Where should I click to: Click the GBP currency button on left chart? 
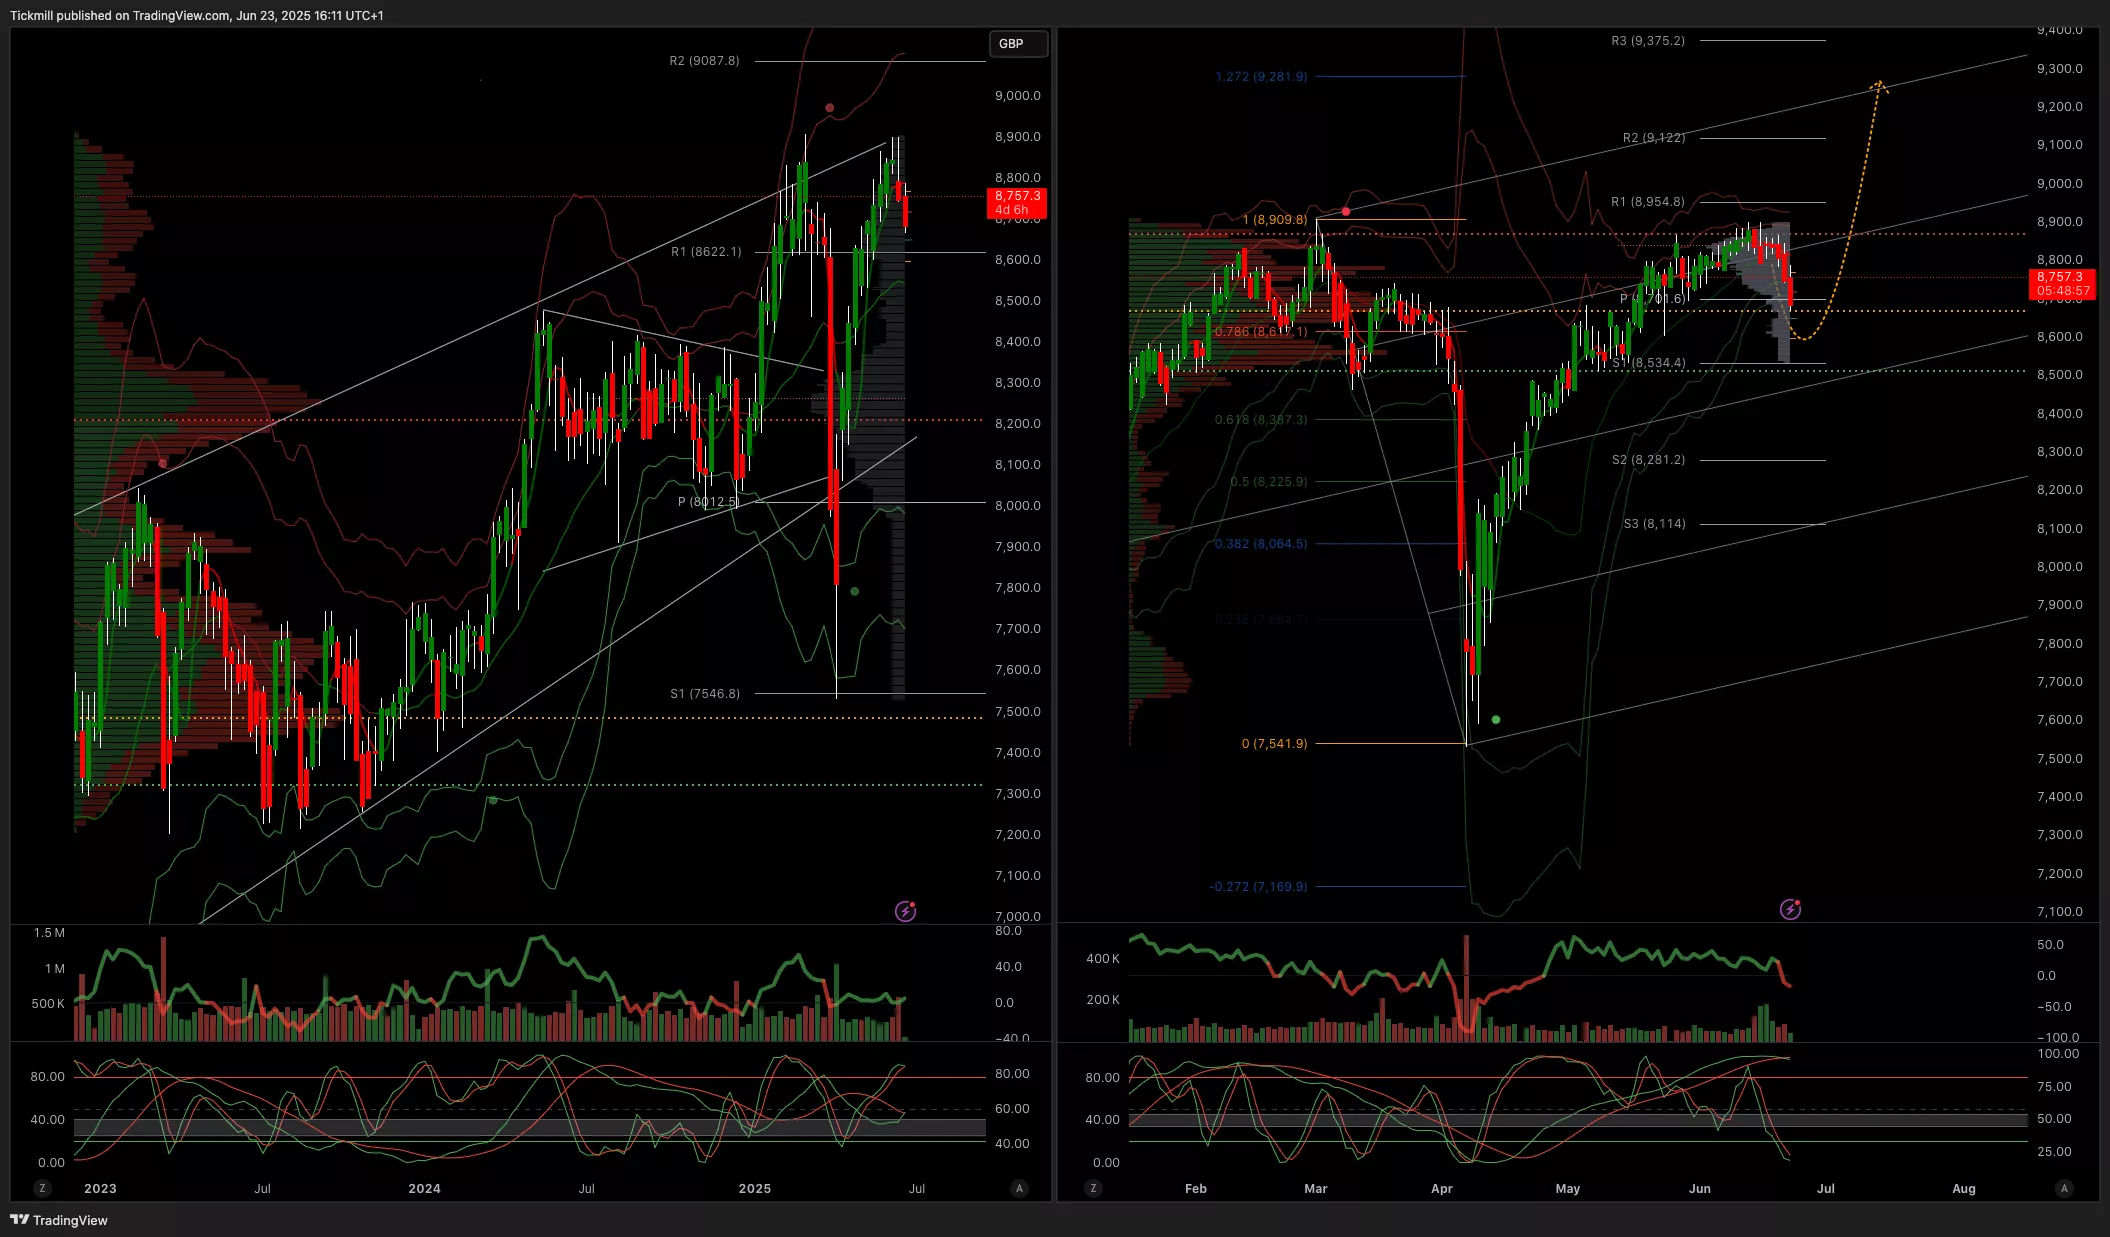point(1017,44)
